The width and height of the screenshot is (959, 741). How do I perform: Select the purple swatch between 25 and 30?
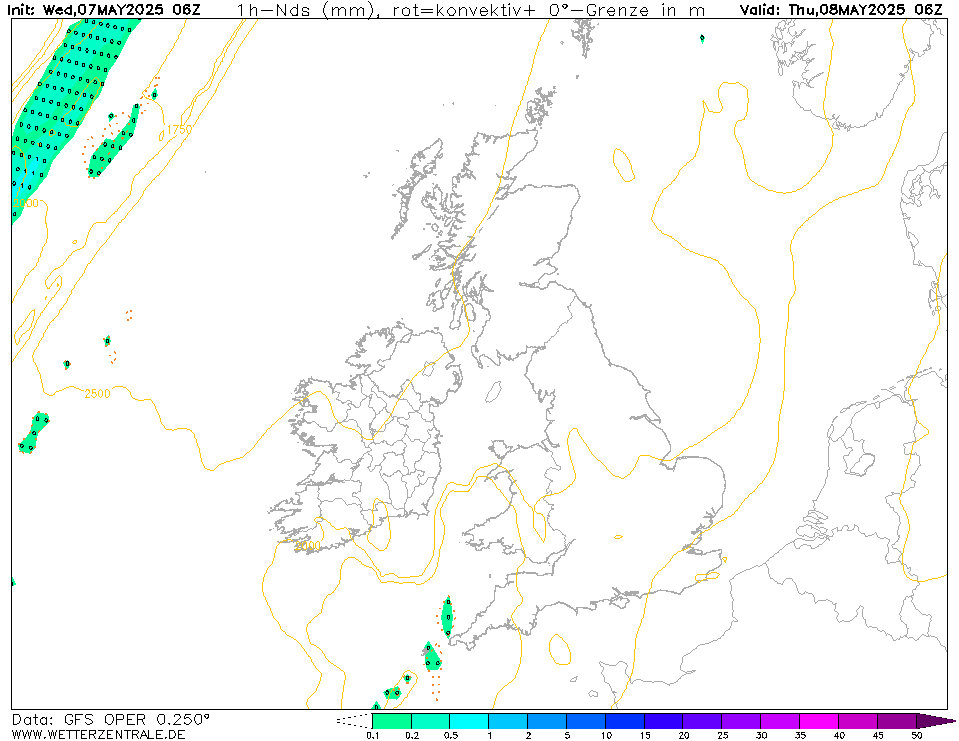point(741,721)
